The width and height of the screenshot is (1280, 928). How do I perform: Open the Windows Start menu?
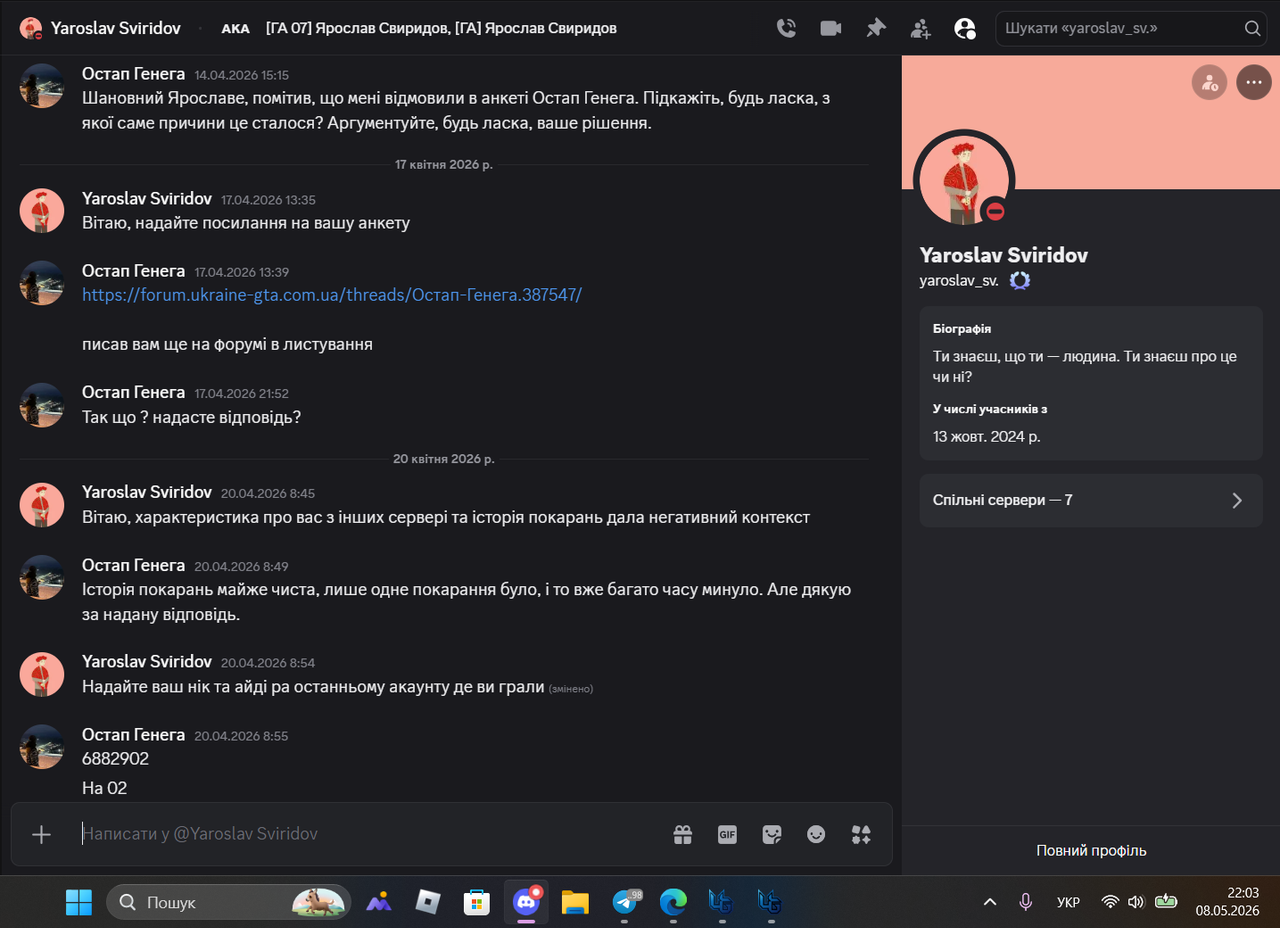point(78,902)
